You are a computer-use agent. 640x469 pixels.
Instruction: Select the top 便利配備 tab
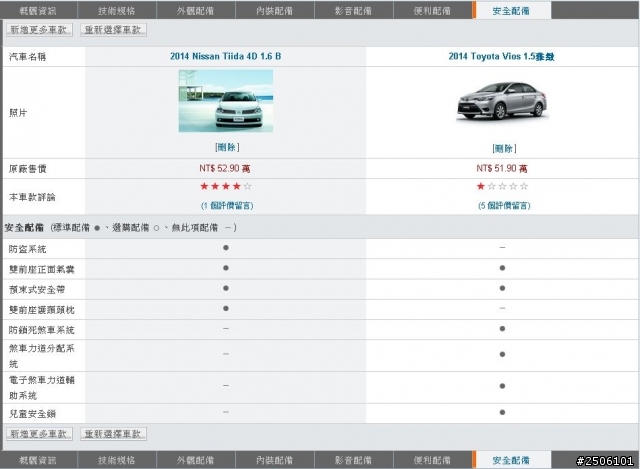pyautogui.click(x=432, y=10)
